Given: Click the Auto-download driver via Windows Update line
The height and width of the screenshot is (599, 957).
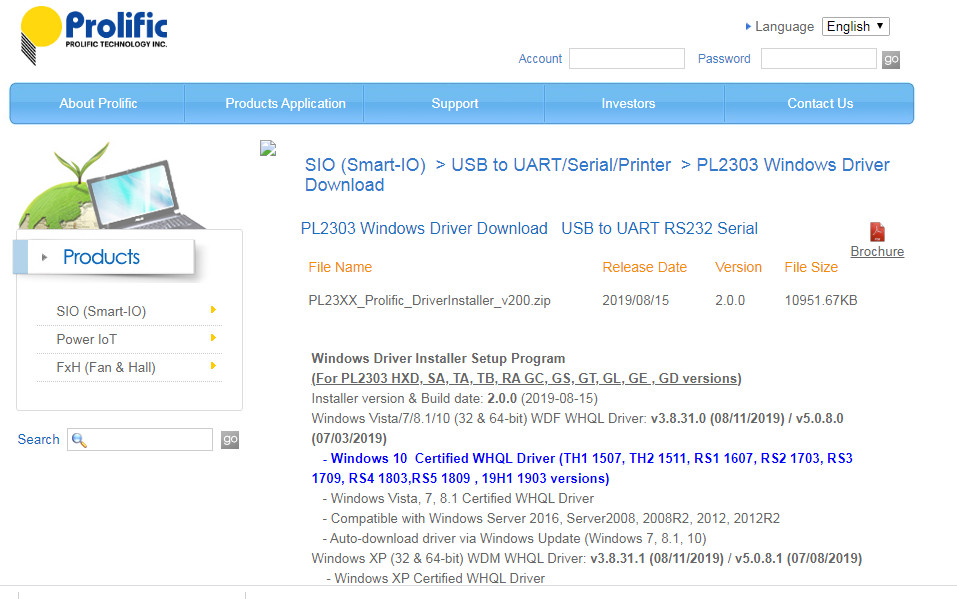Looking at the screenshot, I should click(x=515, y=539).
